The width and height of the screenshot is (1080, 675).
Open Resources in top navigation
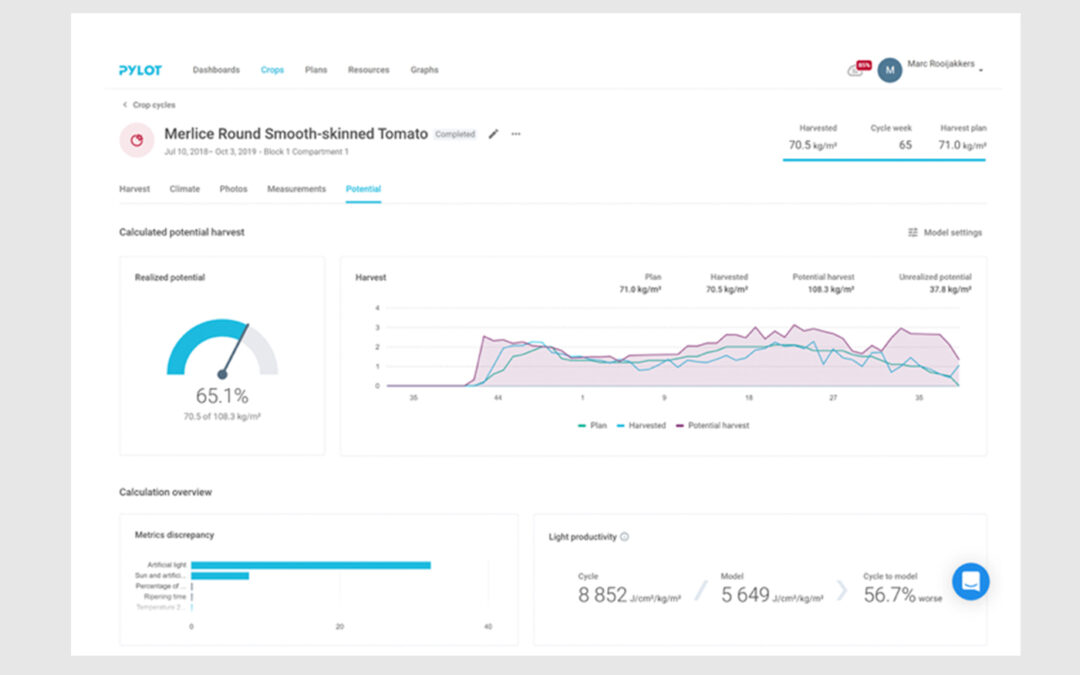368,70
